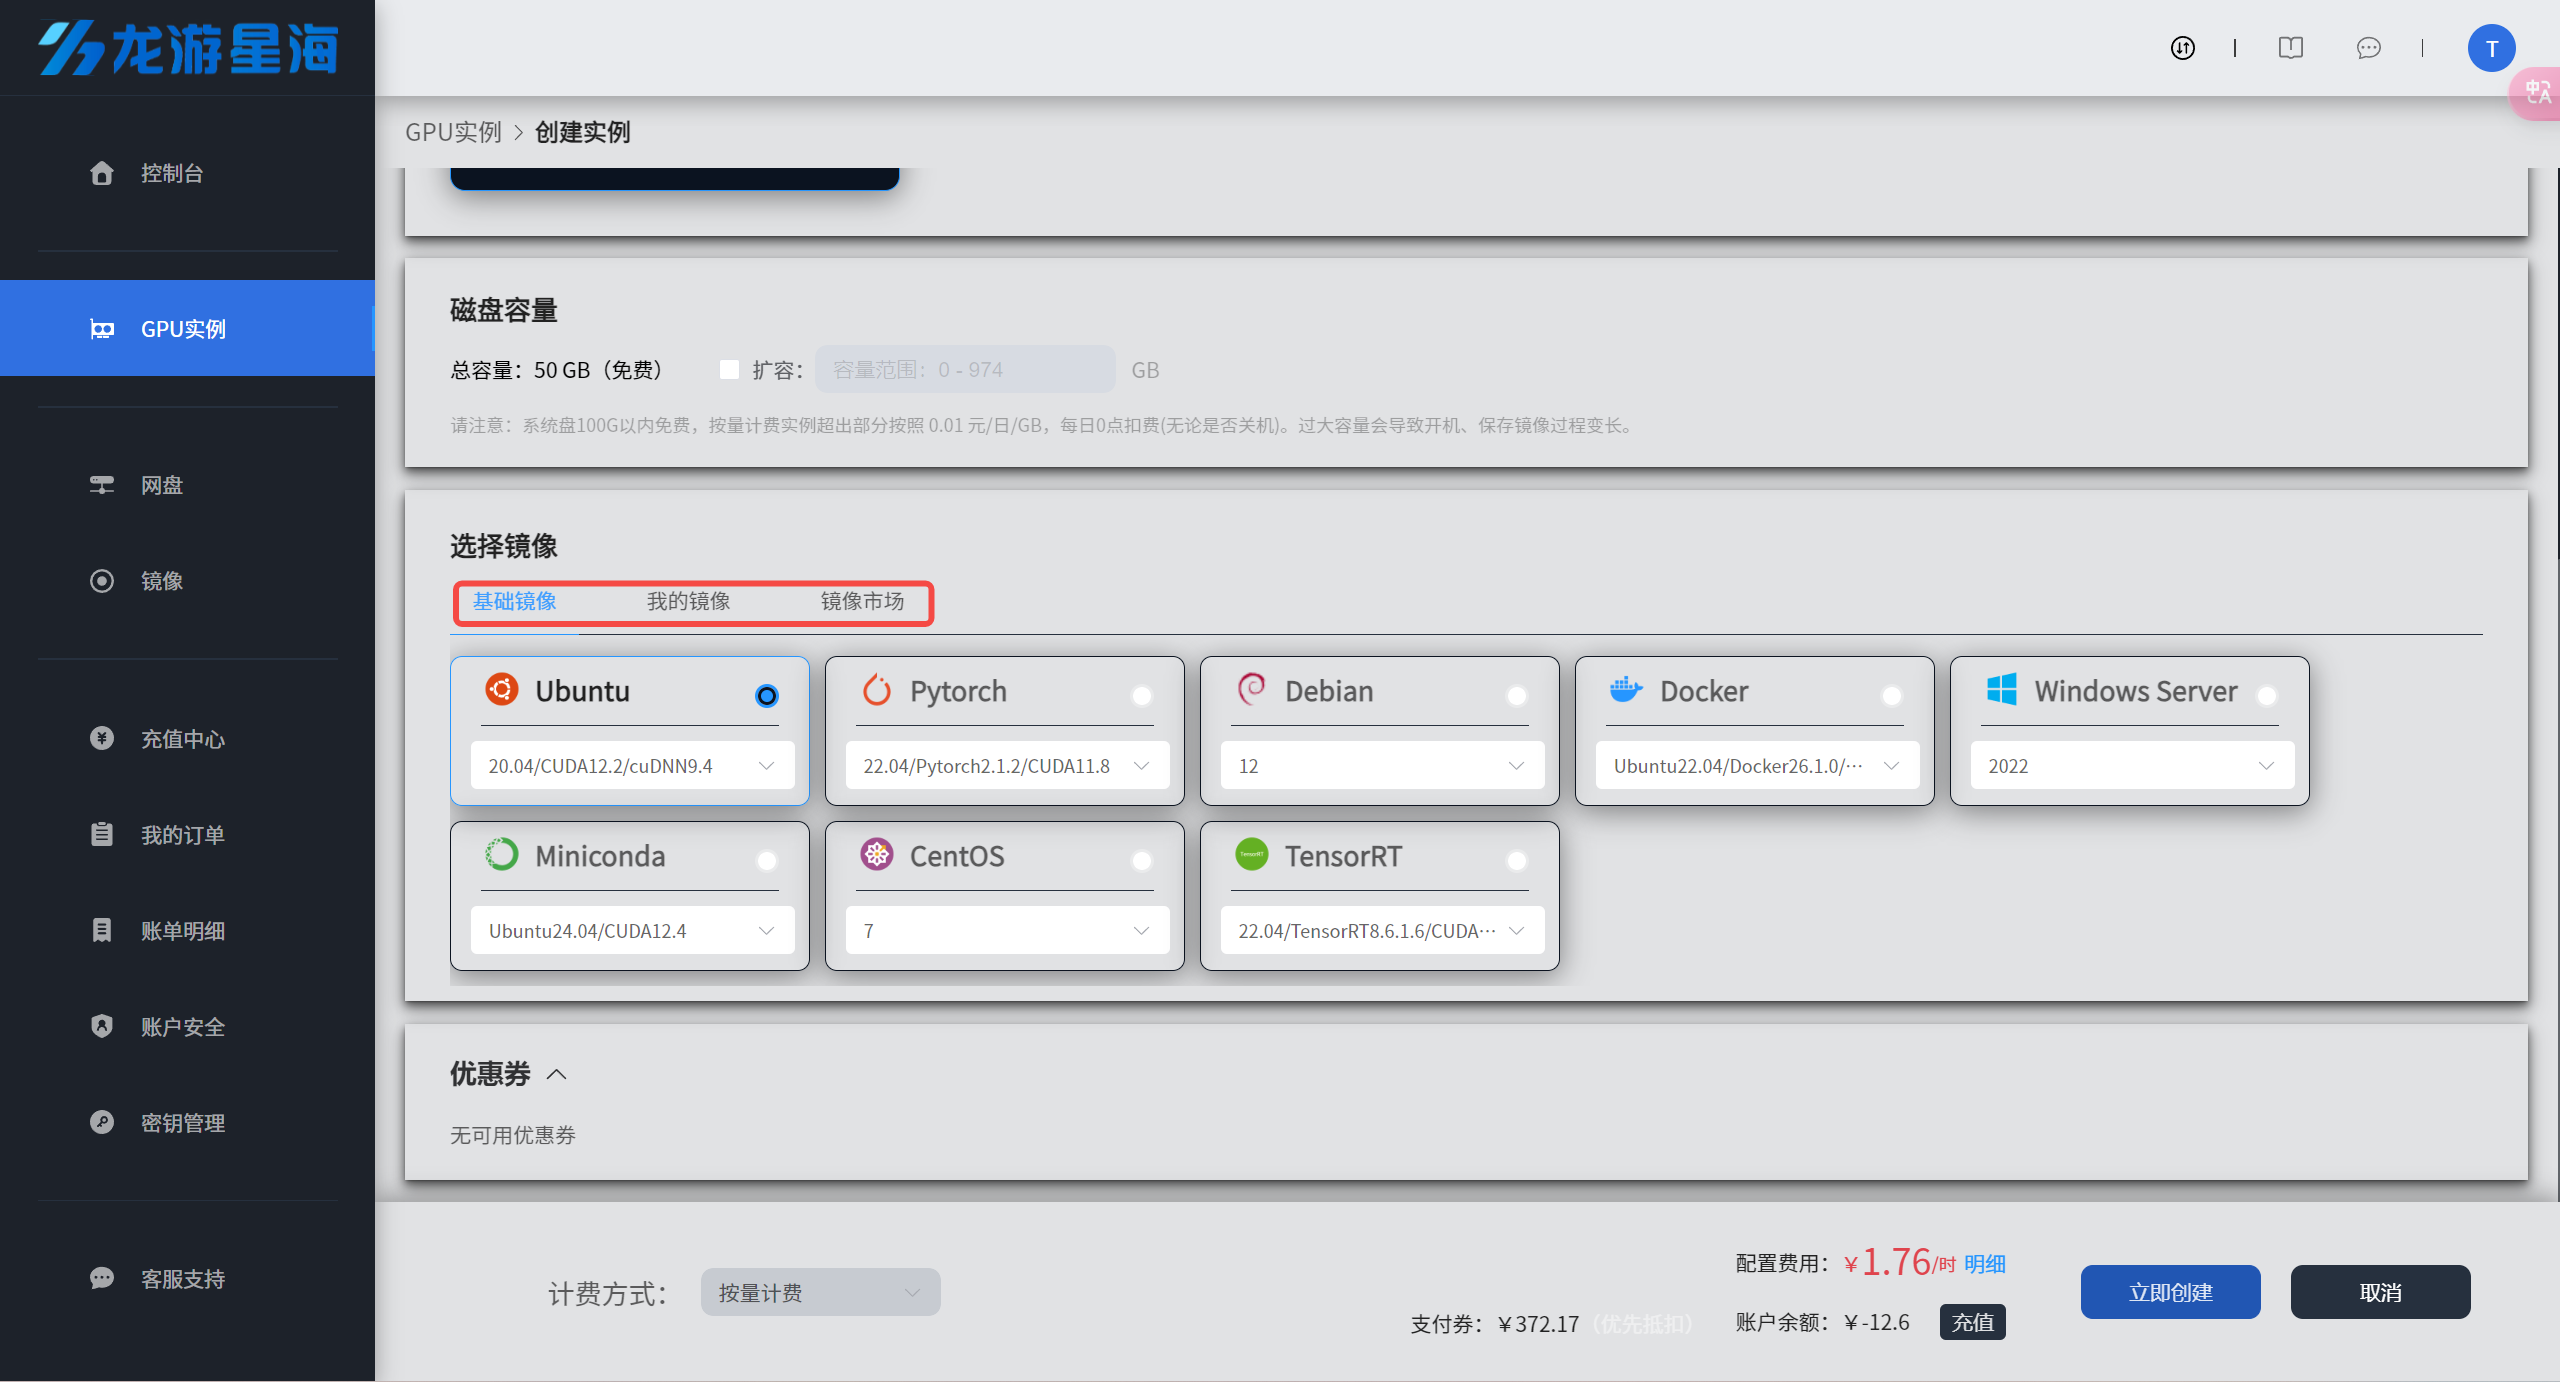Click the disk expansion capacity input field
The width and height of the screenshot is (2560, 1382).
[x=964, y=370]
